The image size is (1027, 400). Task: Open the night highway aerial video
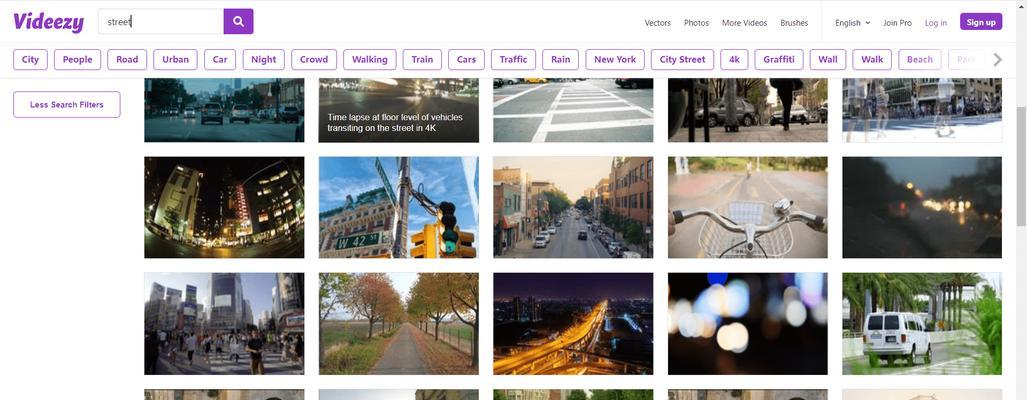click(x=573, y=323)
